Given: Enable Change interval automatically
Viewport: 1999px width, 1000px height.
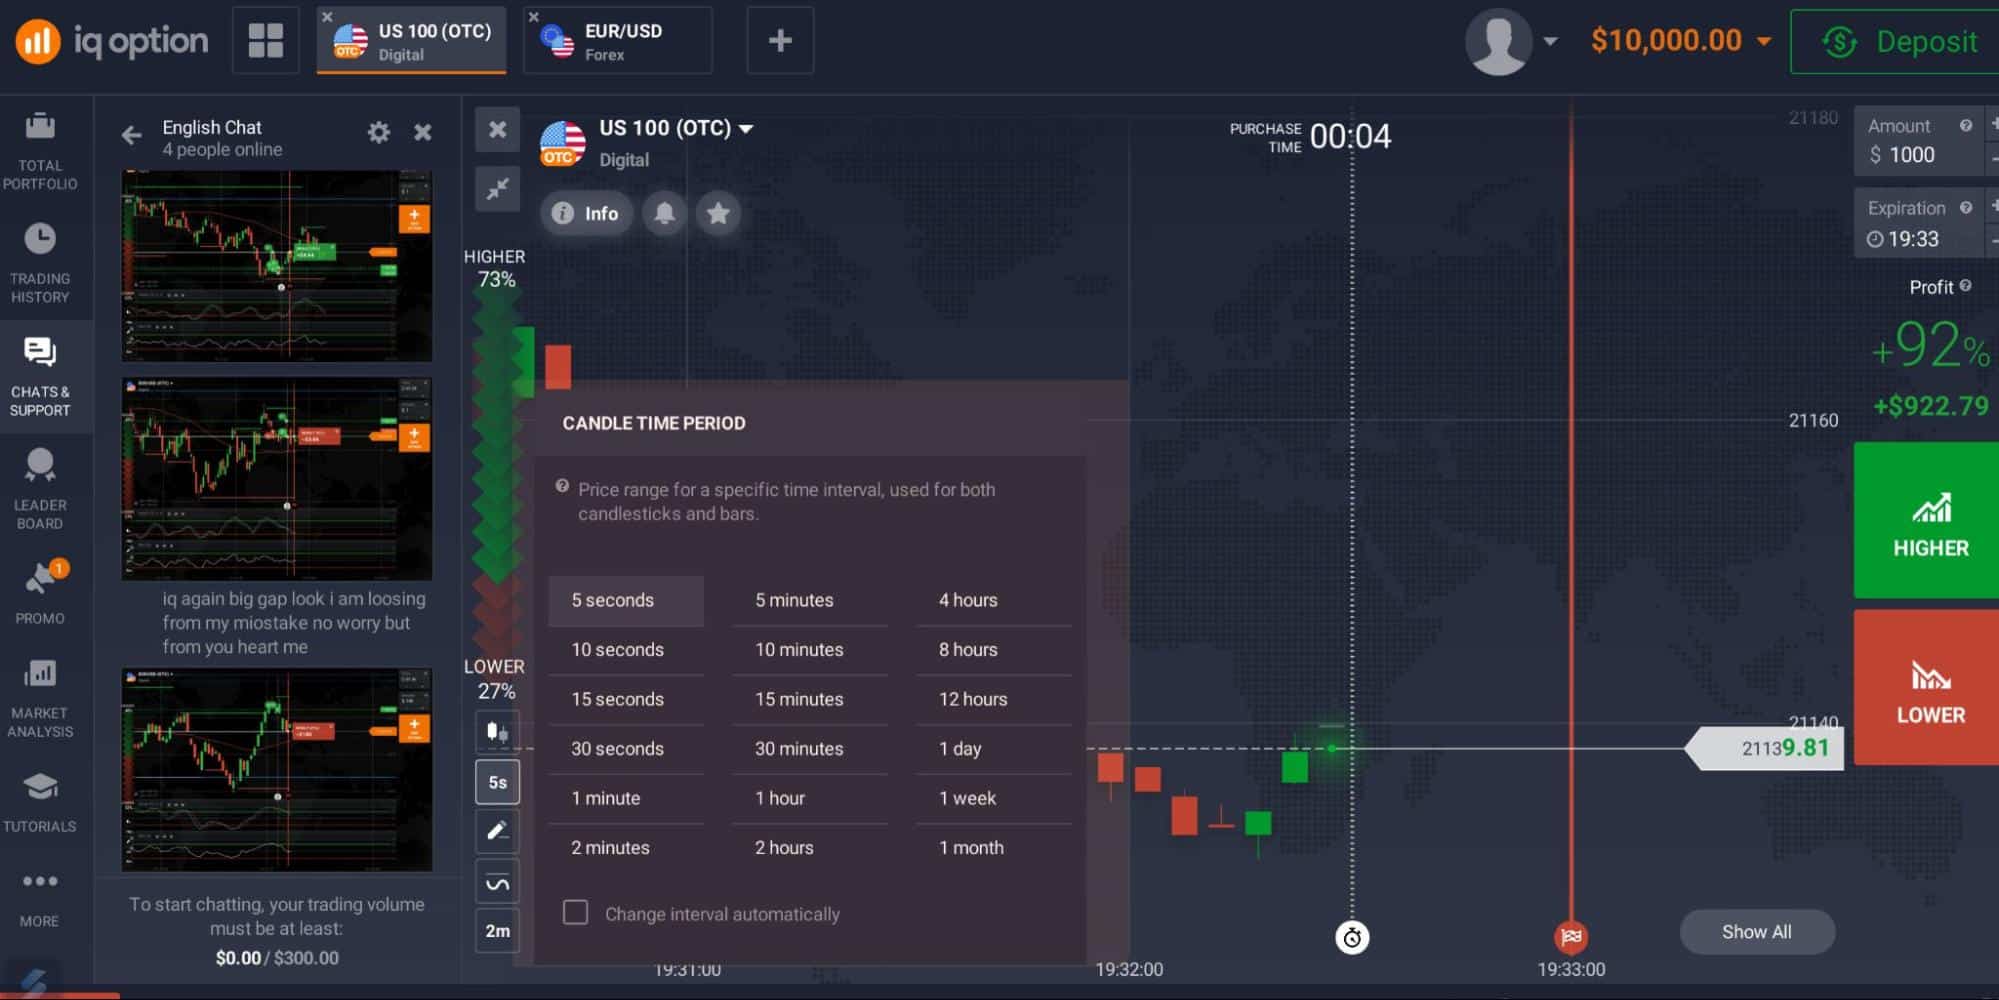Looking at the screenshot, I should click(576, 913).
